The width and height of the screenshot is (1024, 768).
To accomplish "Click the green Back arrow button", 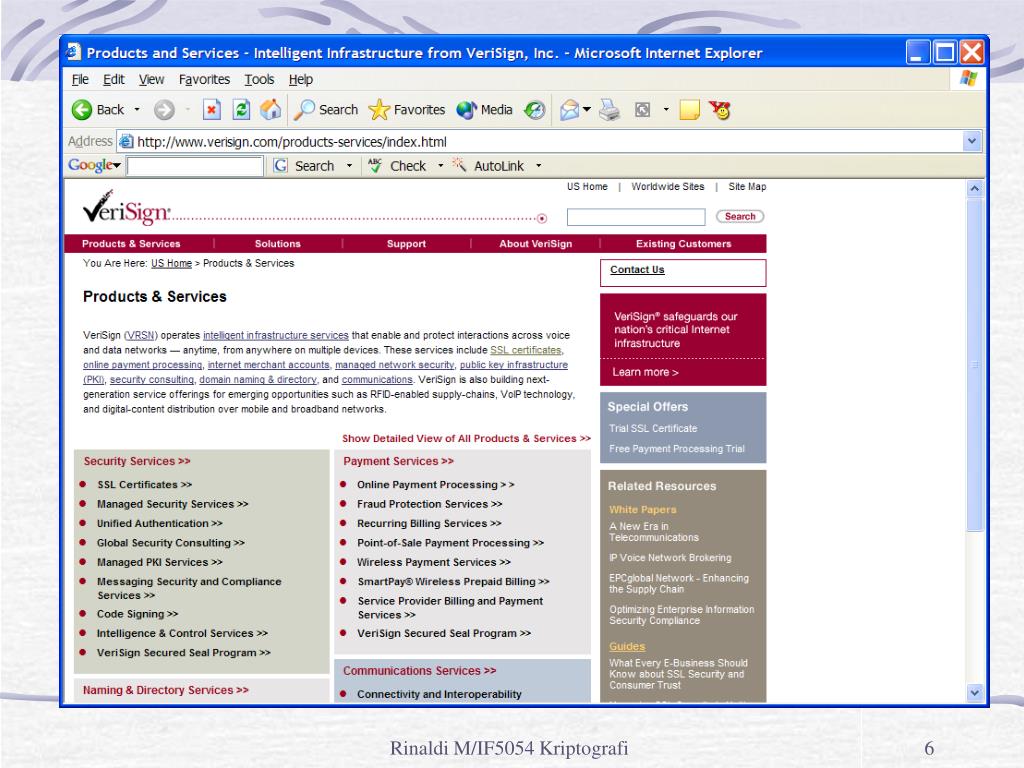I will tap(82, 110).
